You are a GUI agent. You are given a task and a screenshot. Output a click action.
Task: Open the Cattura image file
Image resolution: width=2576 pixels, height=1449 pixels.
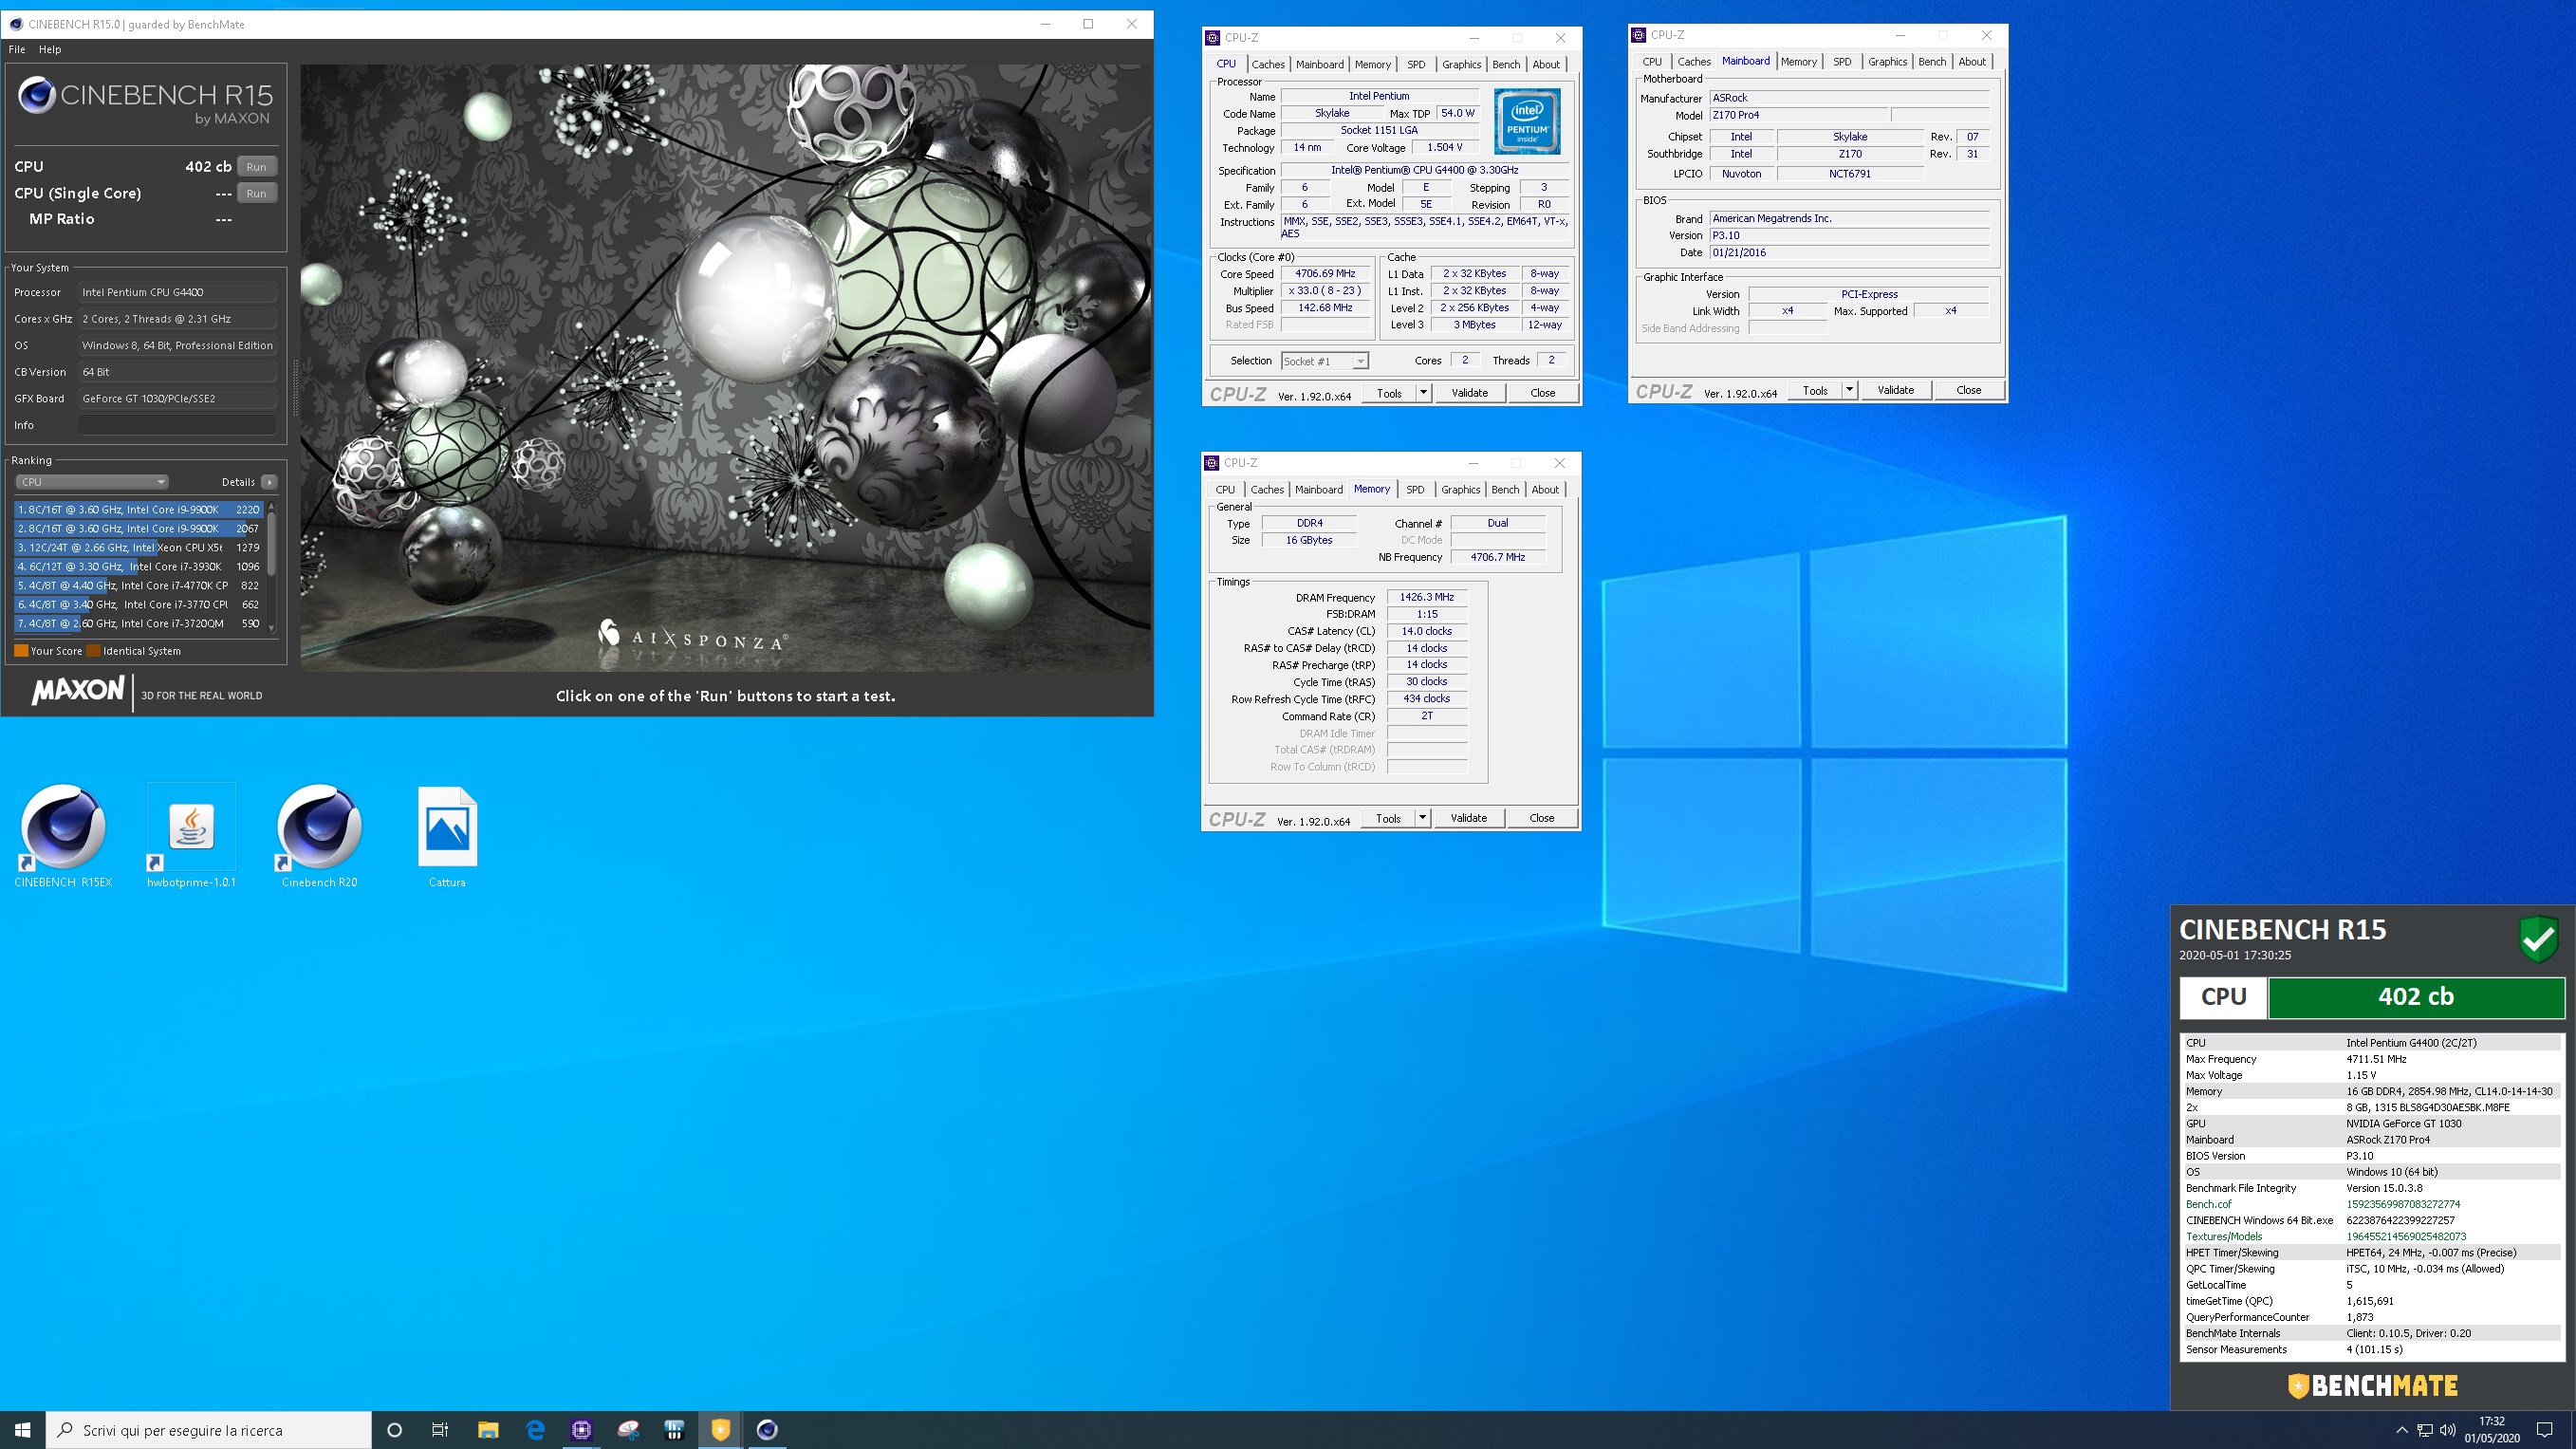447,836
